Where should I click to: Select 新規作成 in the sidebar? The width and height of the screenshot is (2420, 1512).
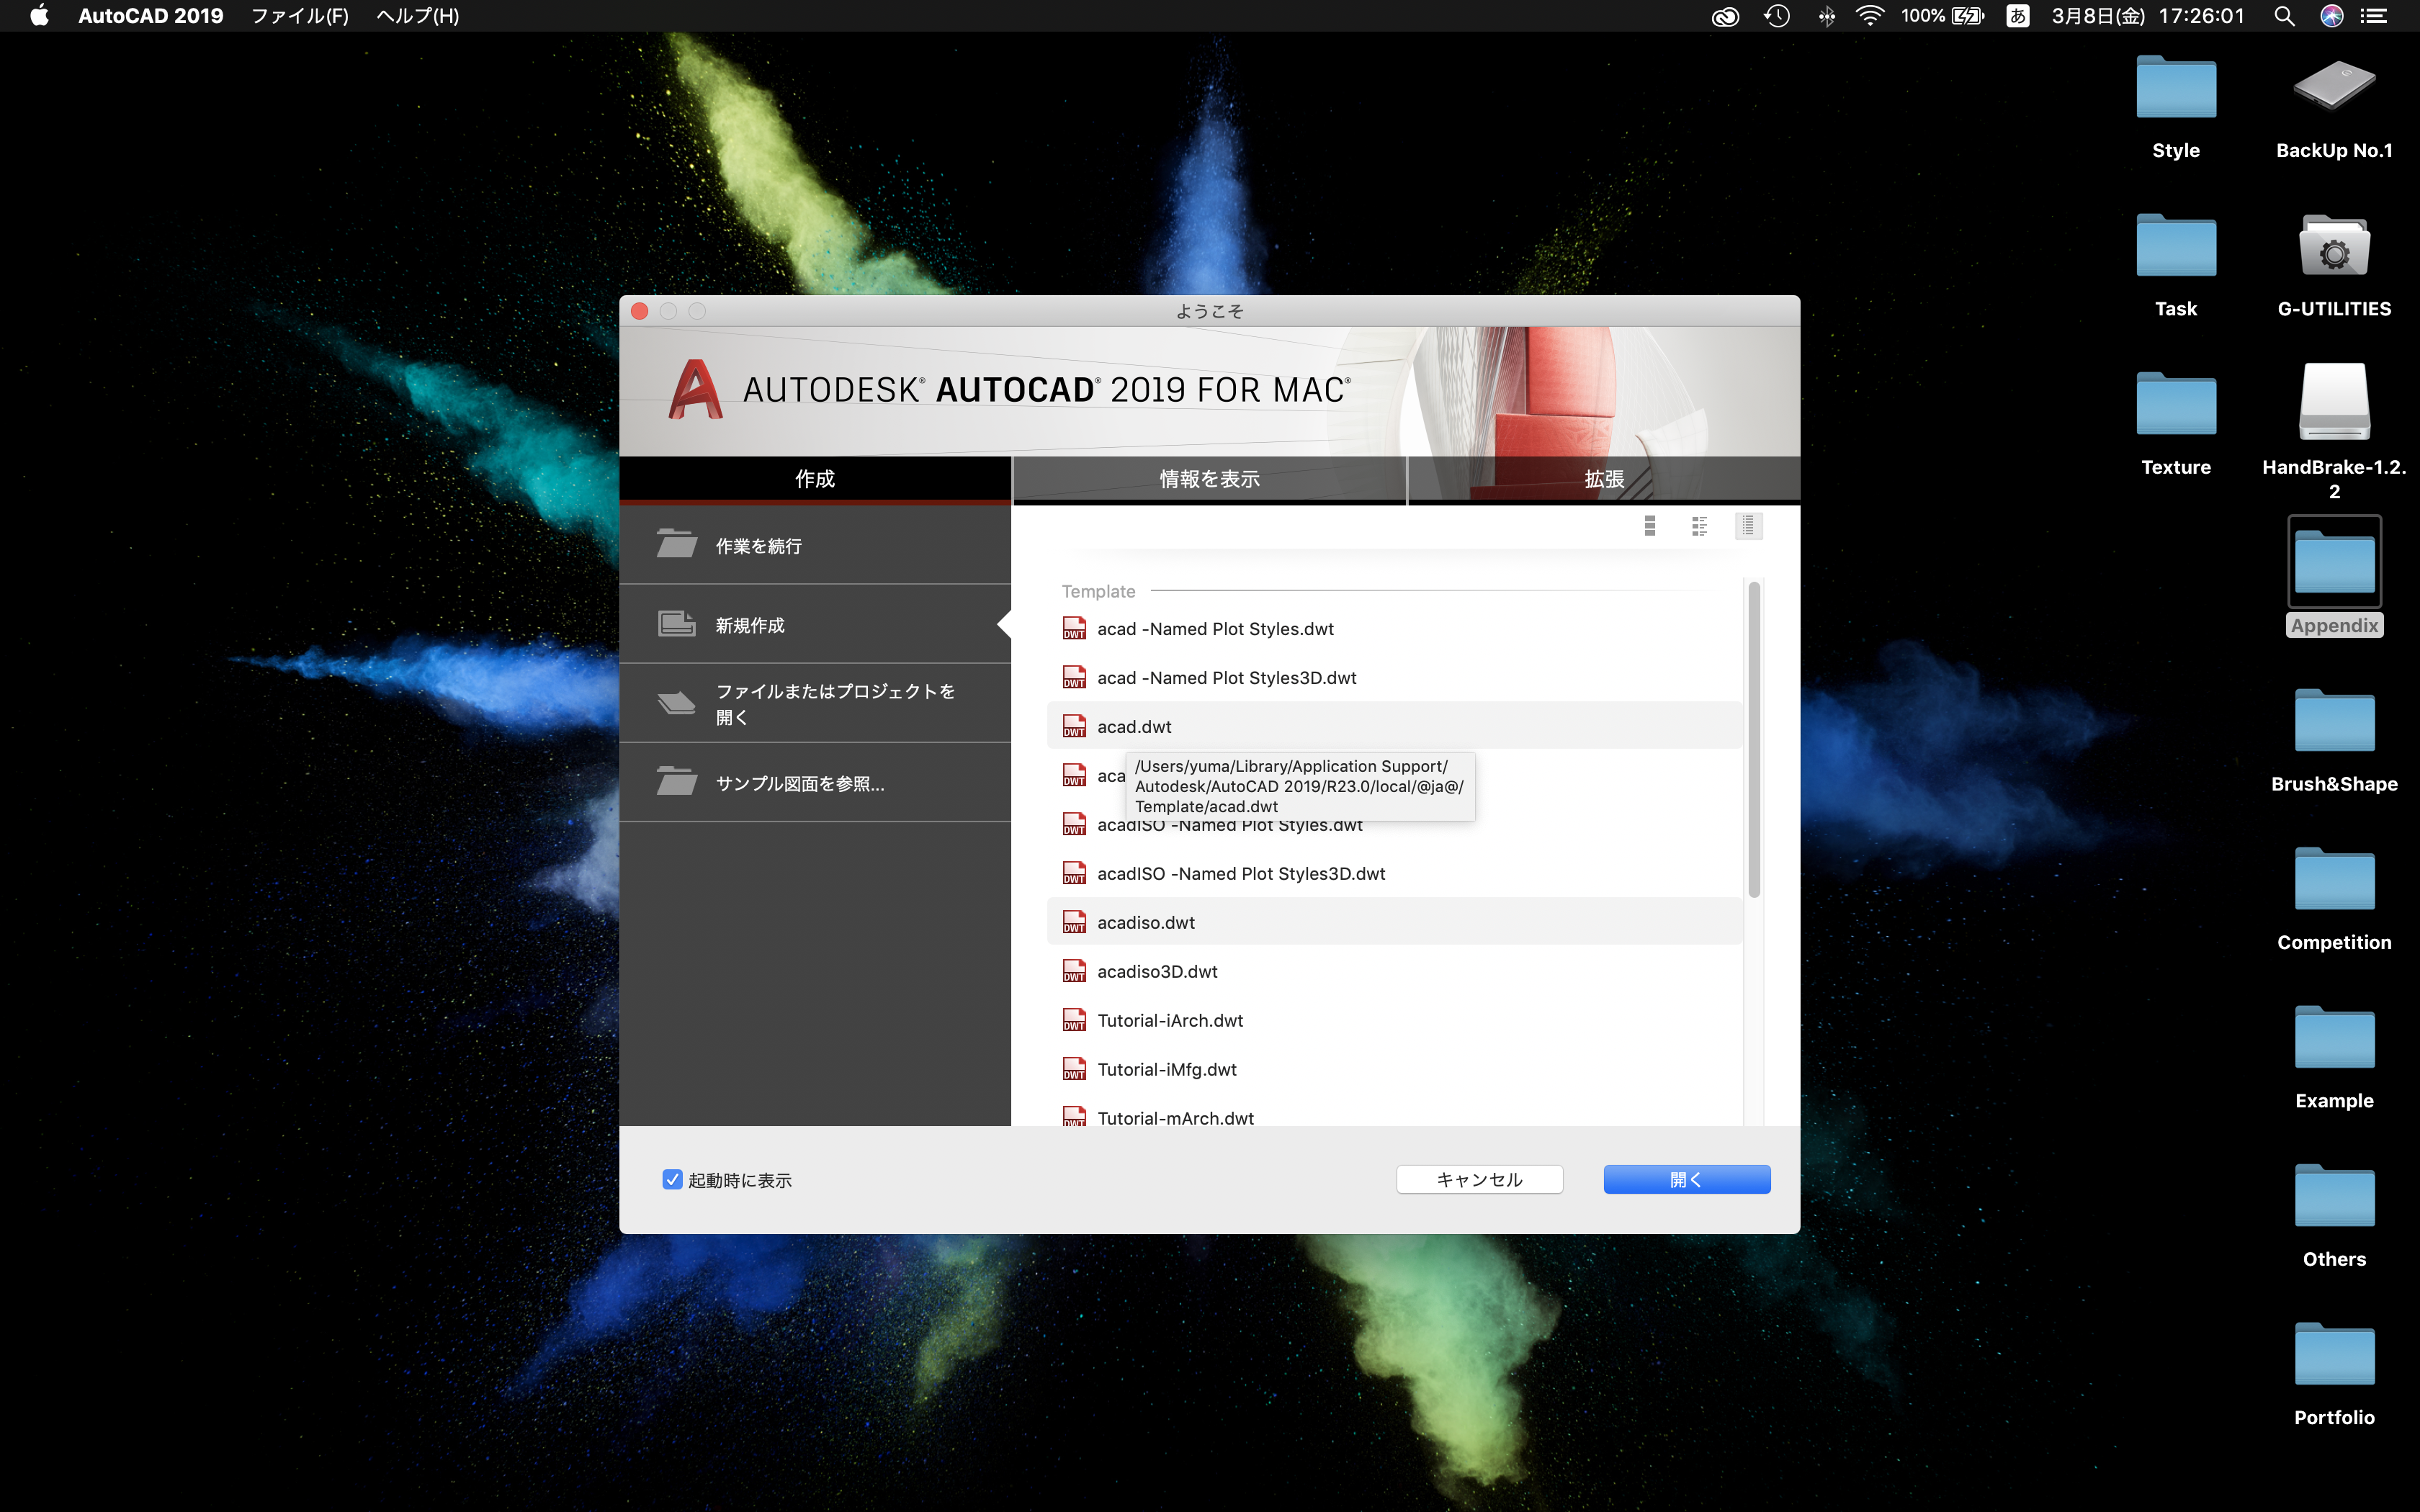point(815,624)
